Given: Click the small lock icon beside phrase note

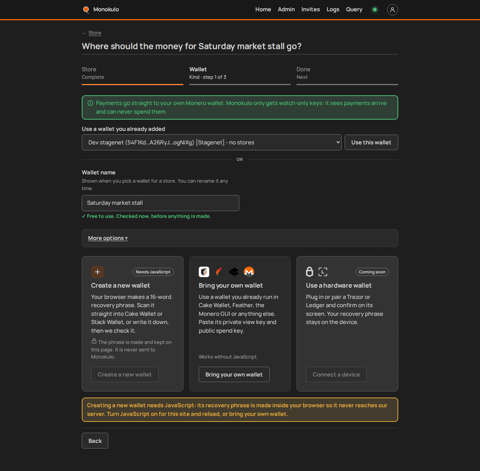Looking at the screenshot, I should (94, 341).
